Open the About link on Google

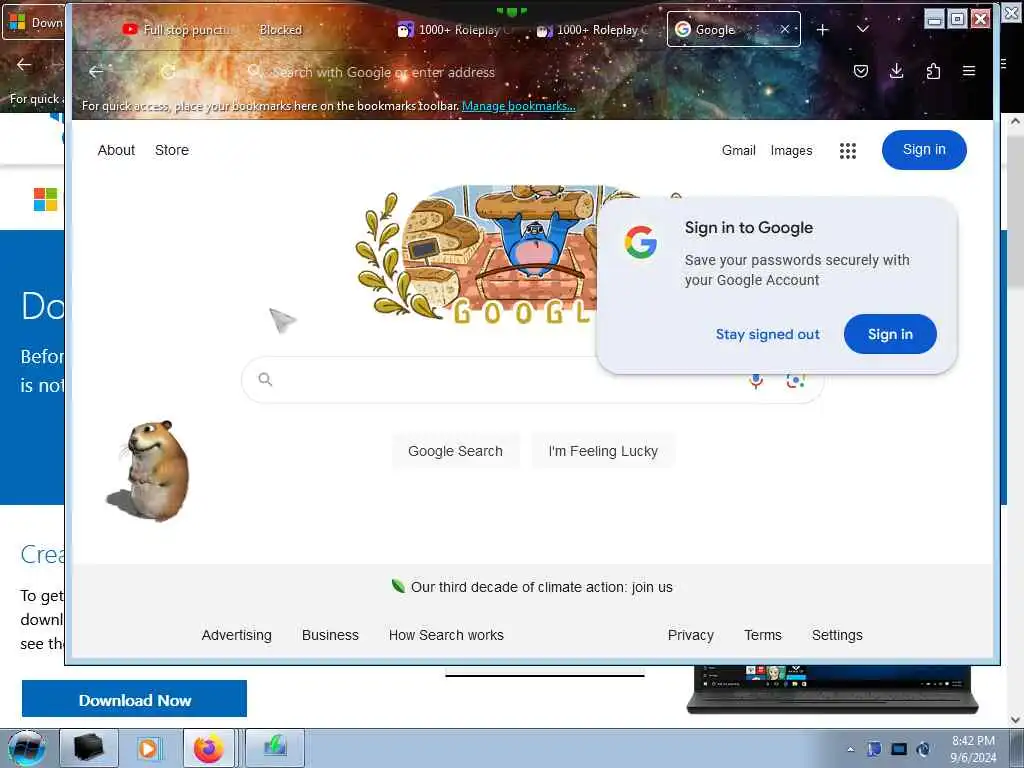pos(116,150)
